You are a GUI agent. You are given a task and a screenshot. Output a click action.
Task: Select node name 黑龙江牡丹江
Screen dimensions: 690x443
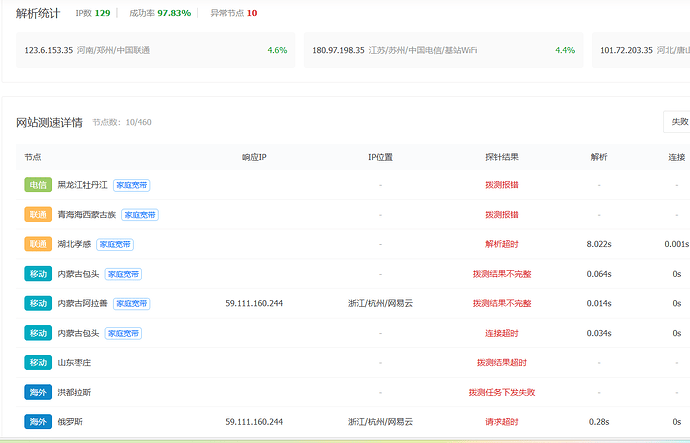pos(82,185)
